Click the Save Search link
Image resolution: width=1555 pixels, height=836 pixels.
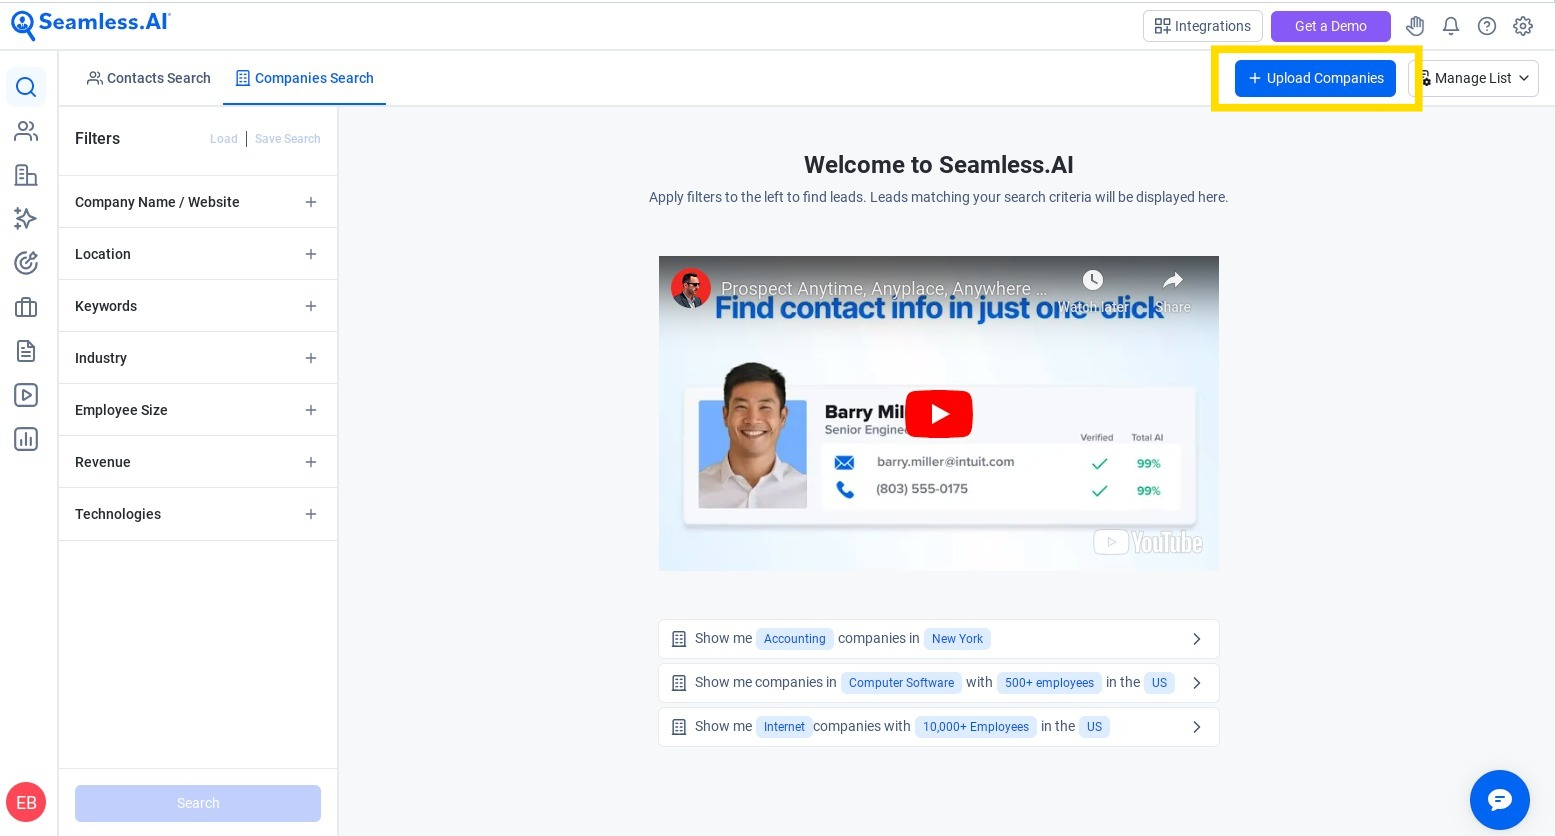[288, 139]
